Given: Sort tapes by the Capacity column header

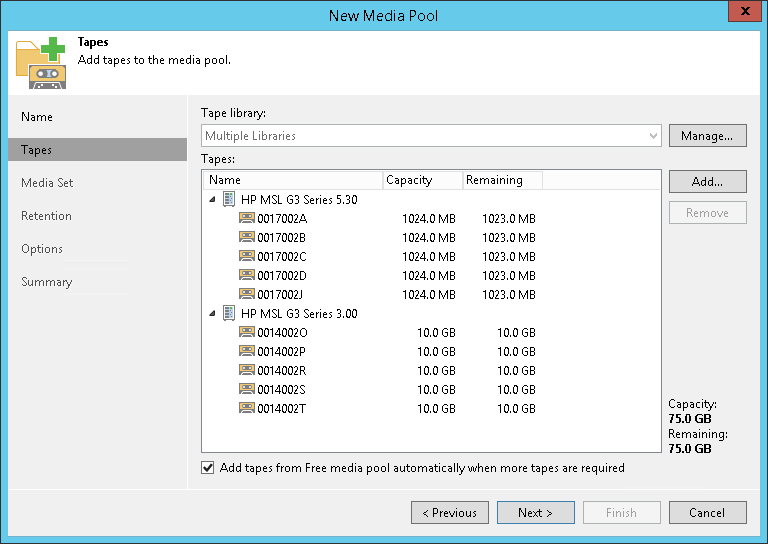Looking at the screenshot, I should pyautogui.click(x=422, y=180).
